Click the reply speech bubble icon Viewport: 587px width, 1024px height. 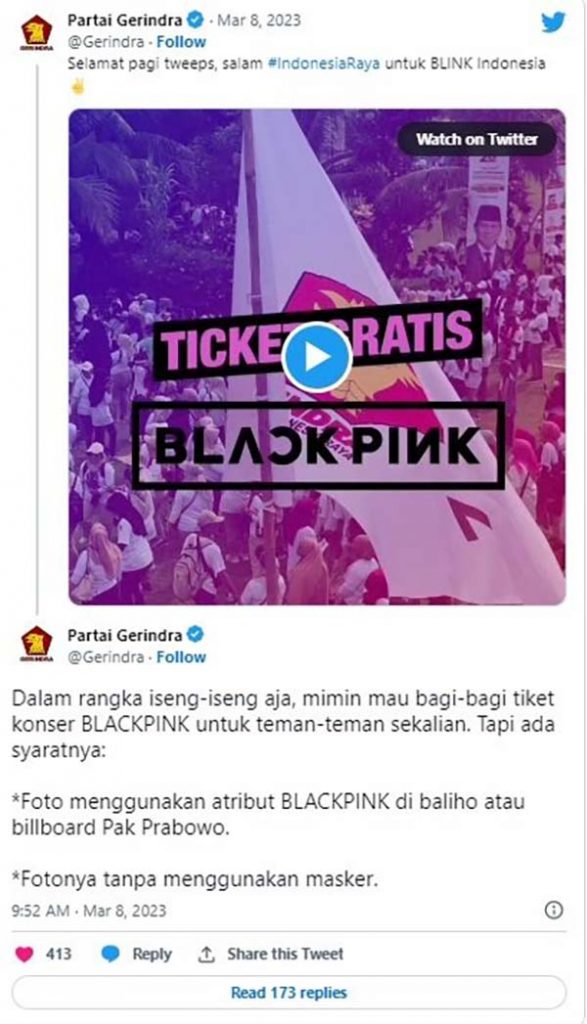110,953
